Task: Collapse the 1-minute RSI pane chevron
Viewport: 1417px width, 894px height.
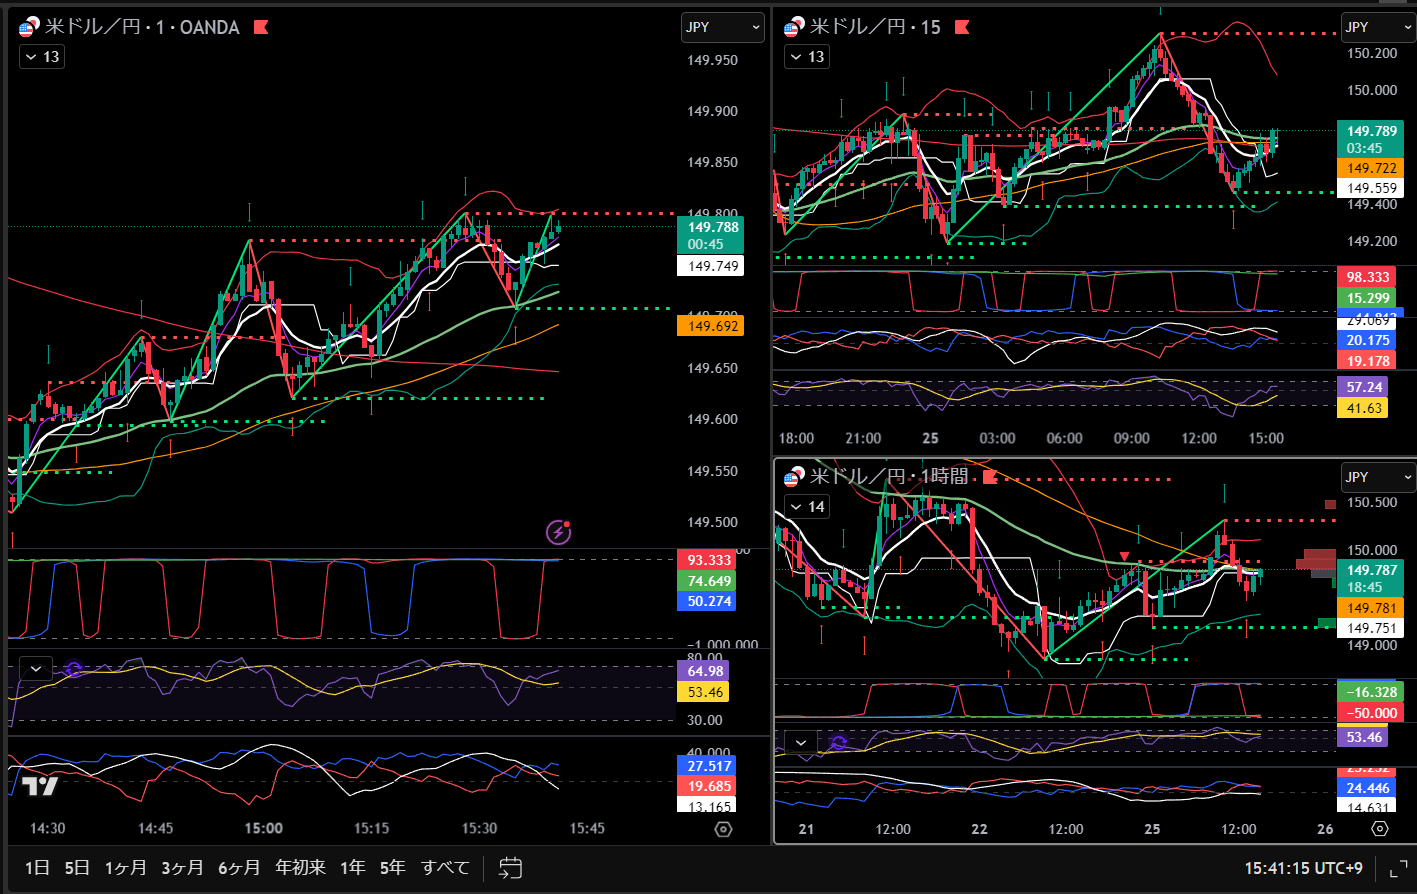Action: pyautogui.click(x=37, y=668)
